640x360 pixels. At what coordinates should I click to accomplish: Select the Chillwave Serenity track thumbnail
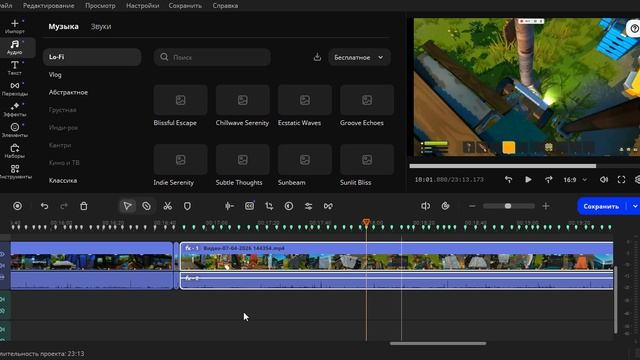242,100
